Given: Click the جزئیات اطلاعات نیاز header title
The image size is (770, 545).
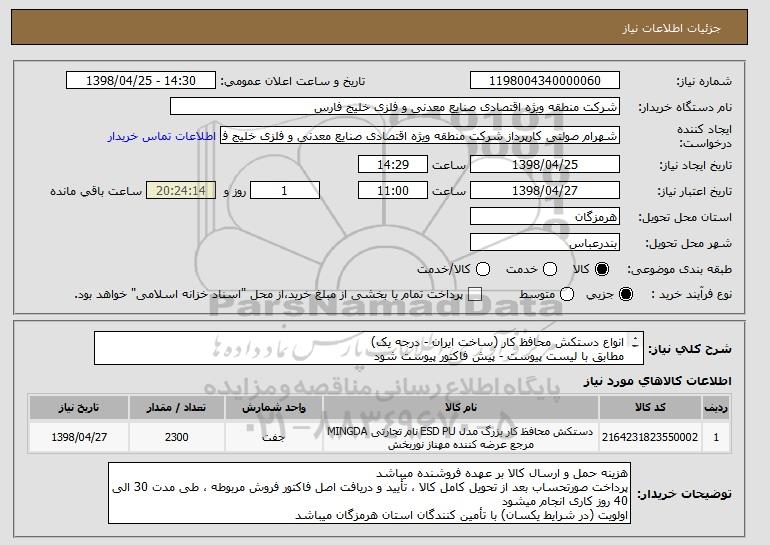Looking at the screenshot, I should pyautogui.click(x=671, y=28).
